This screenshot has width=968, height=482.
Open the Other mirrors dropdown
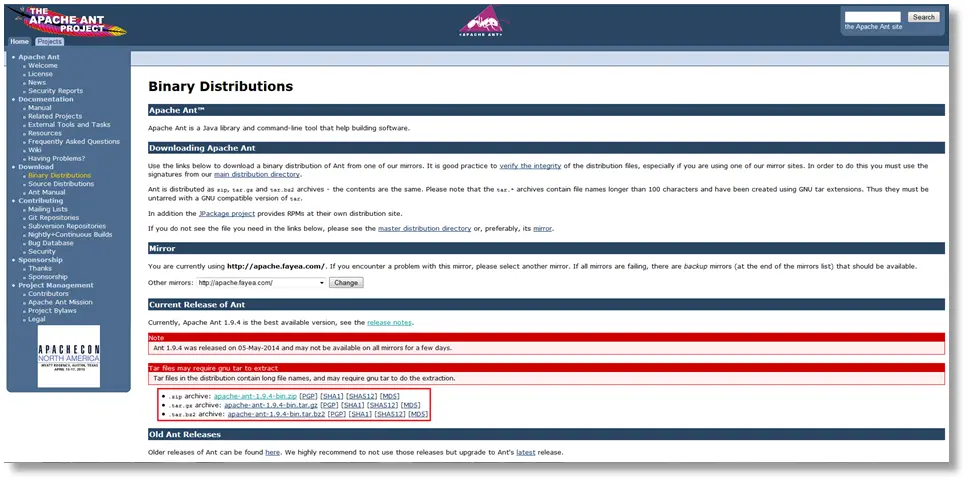[261, 283]
